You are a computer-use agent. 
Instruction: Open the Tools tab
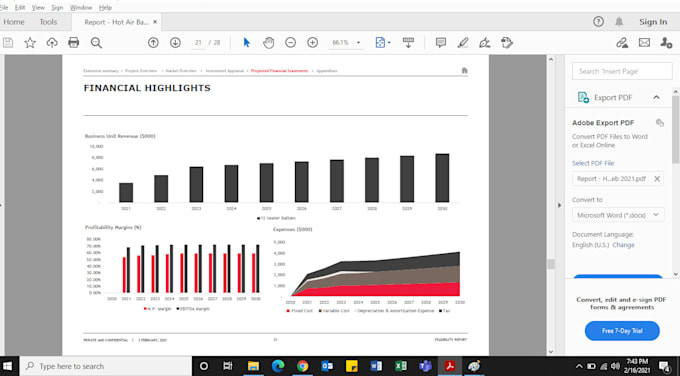[x=48, y=22]
